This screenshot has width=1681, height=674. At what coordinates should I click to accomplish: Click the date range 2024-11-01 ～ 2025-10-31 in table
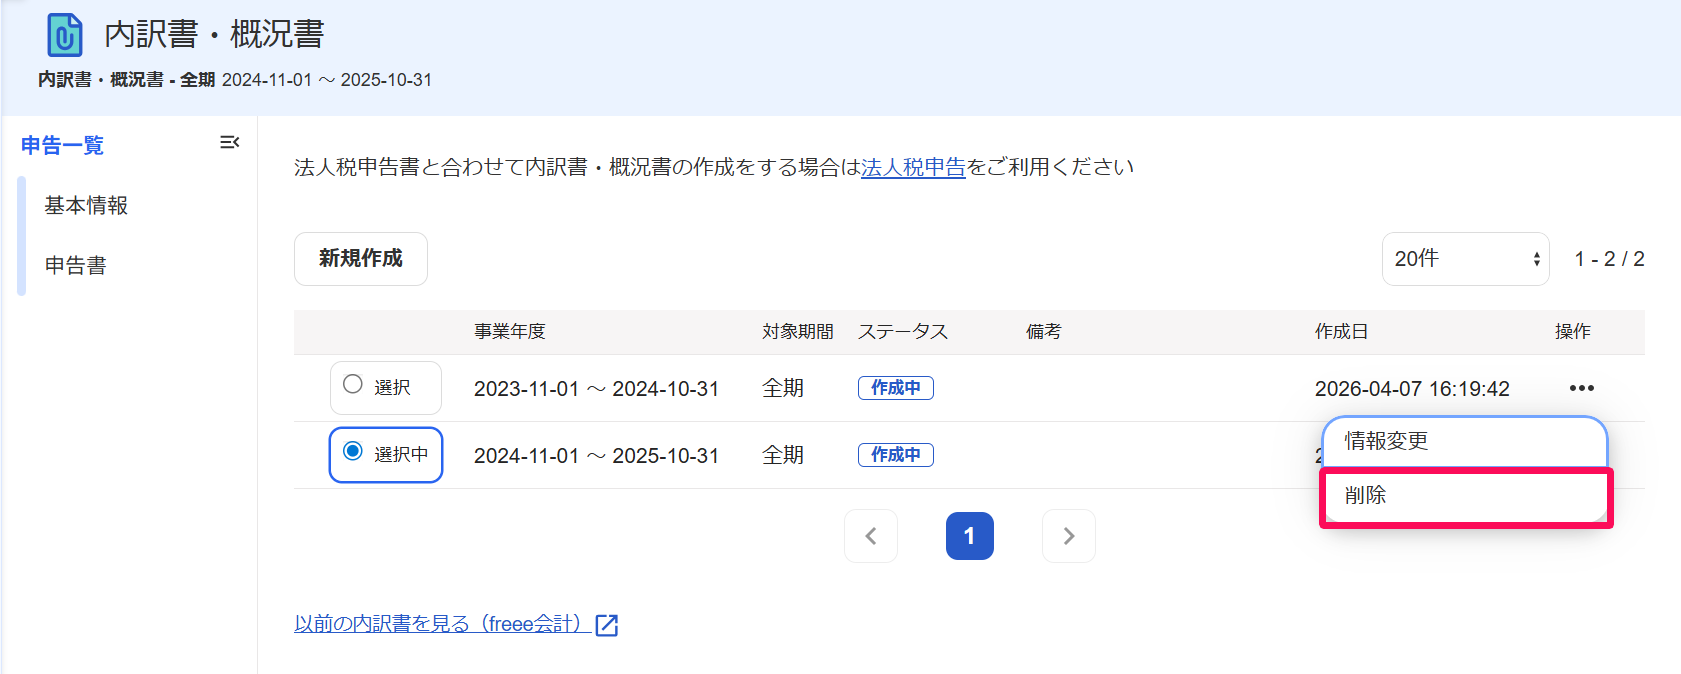596,456
